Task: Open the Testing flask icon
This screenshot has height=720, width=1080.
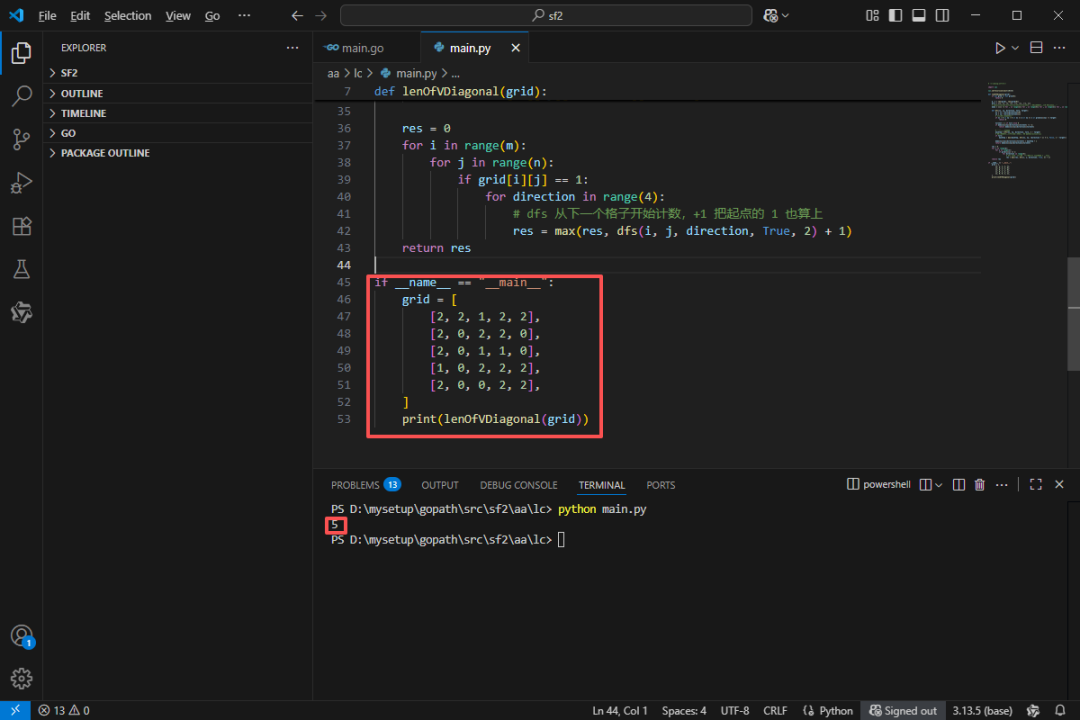Action: (x=21, y=269)
